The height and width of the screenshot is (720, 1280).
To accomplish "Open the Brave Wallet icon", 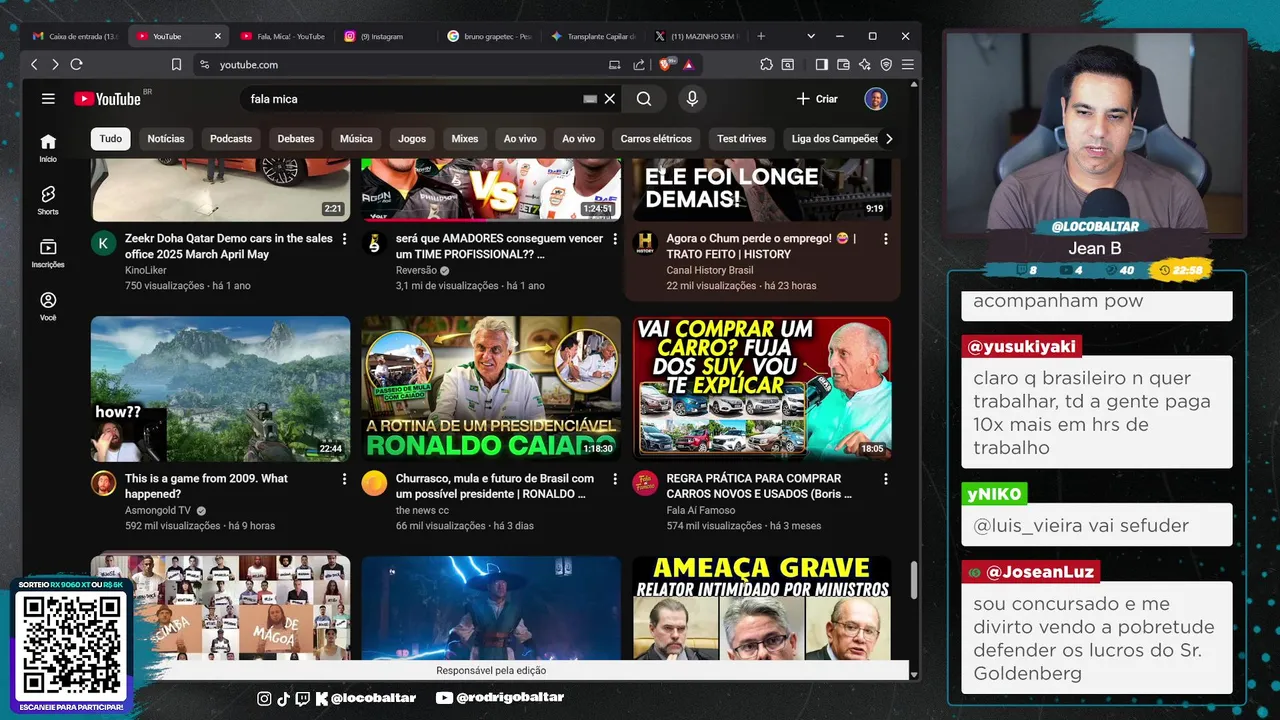I will [843, 64].
